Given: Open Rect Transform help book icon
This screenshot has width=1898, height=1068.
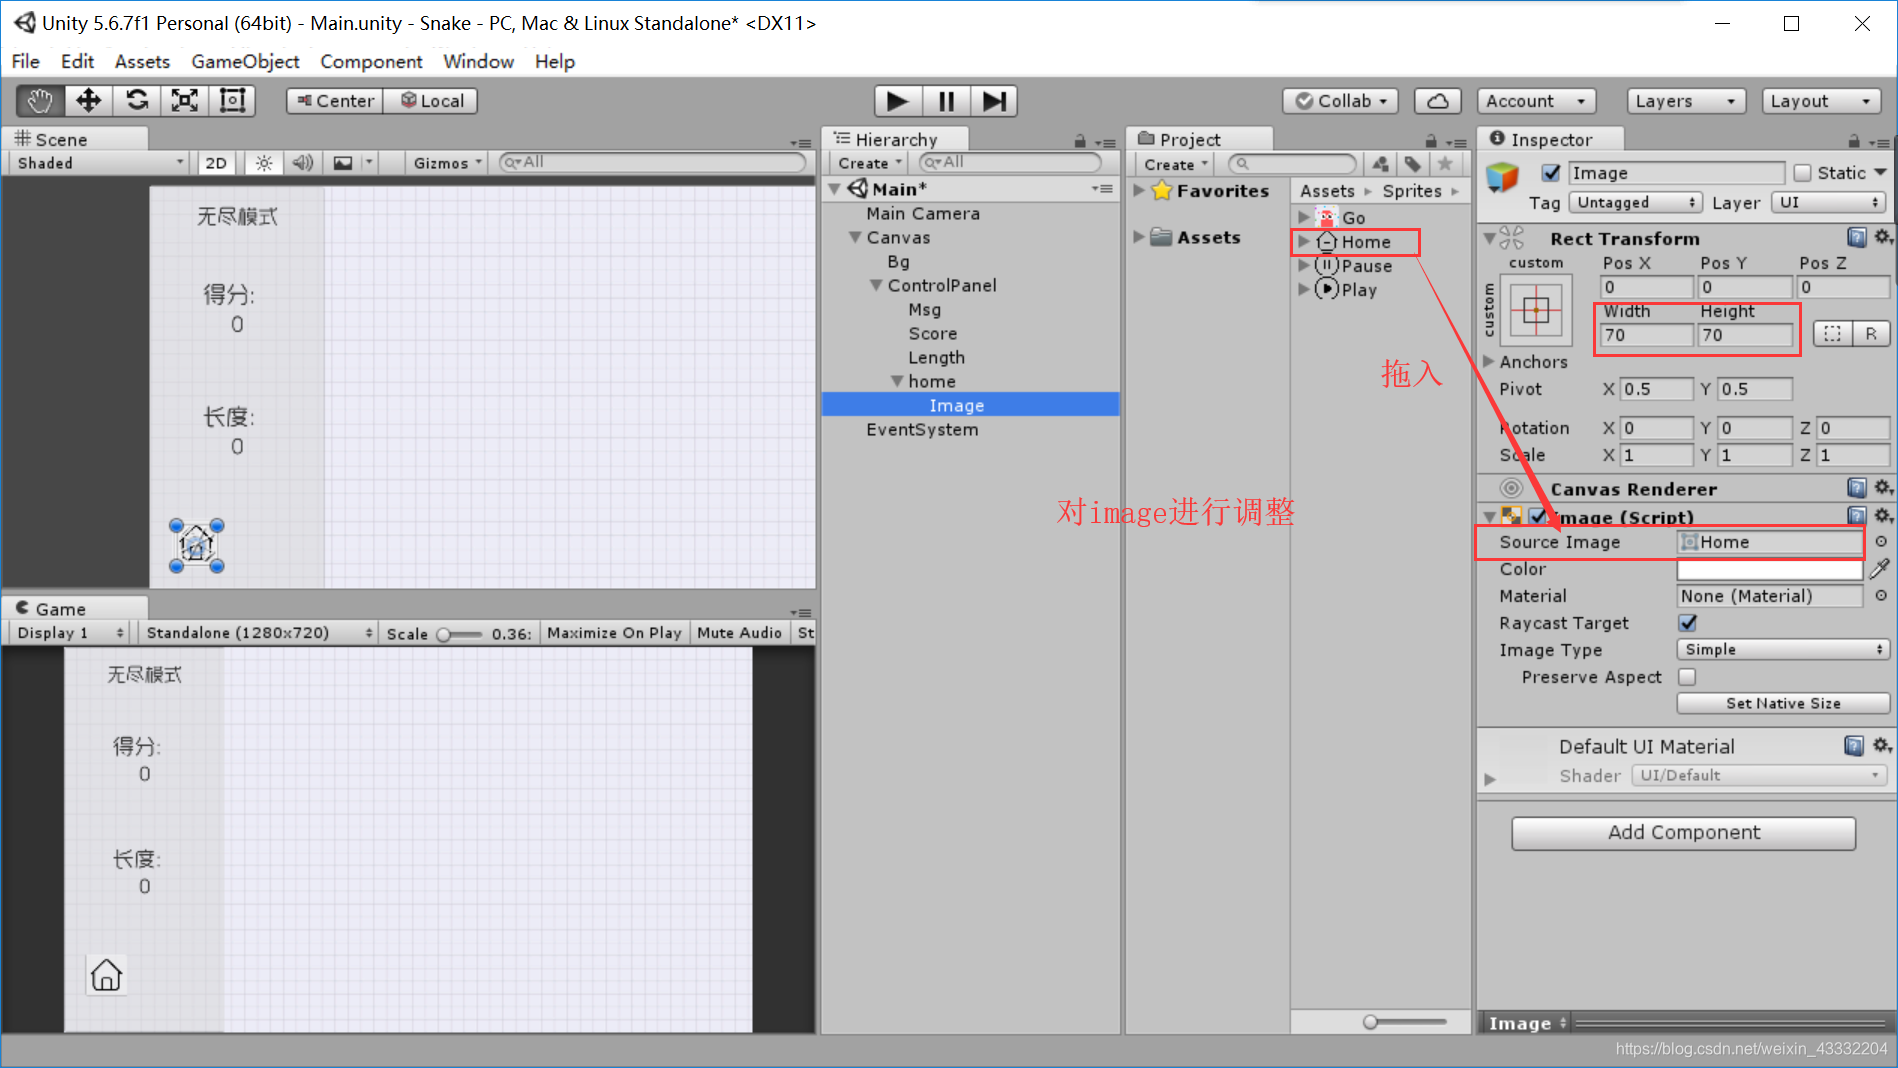Looking at the screenshot, I should tap(1857, 237).
